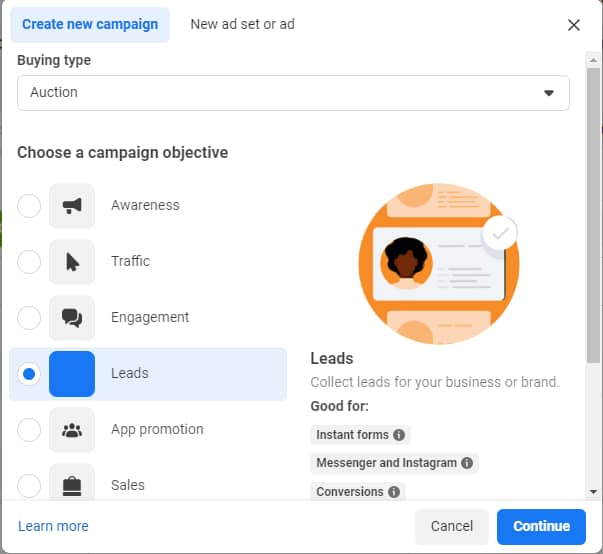Click the Engagement chat bubbles icon
This screenshot has width=603, height=554.
pos(72,318)
